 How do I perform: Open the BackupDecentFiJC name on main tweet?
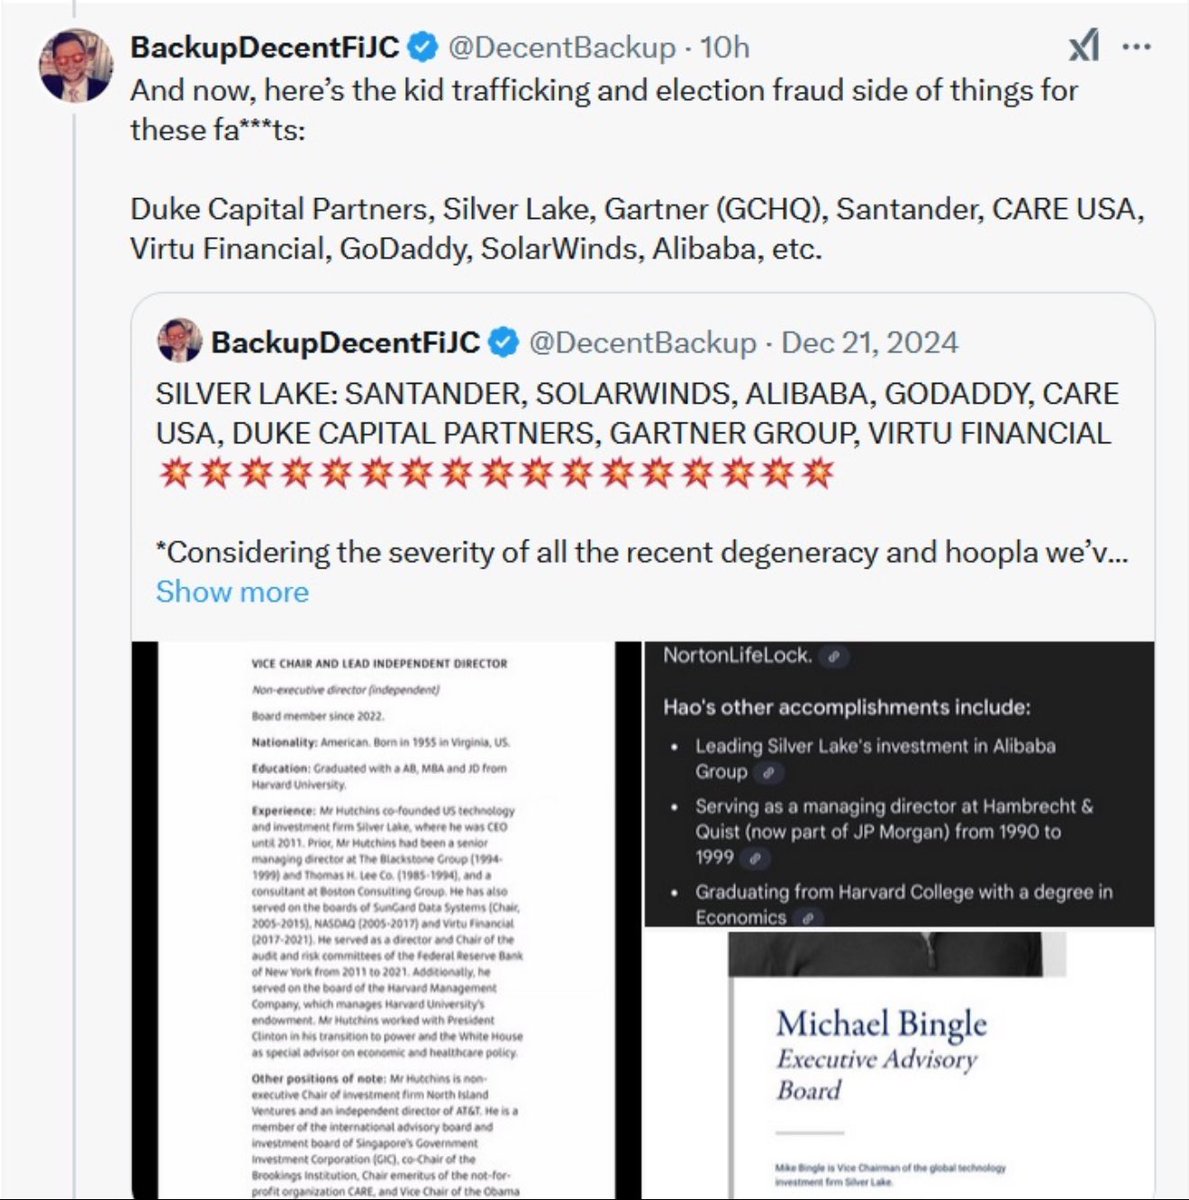pos(265,47)
